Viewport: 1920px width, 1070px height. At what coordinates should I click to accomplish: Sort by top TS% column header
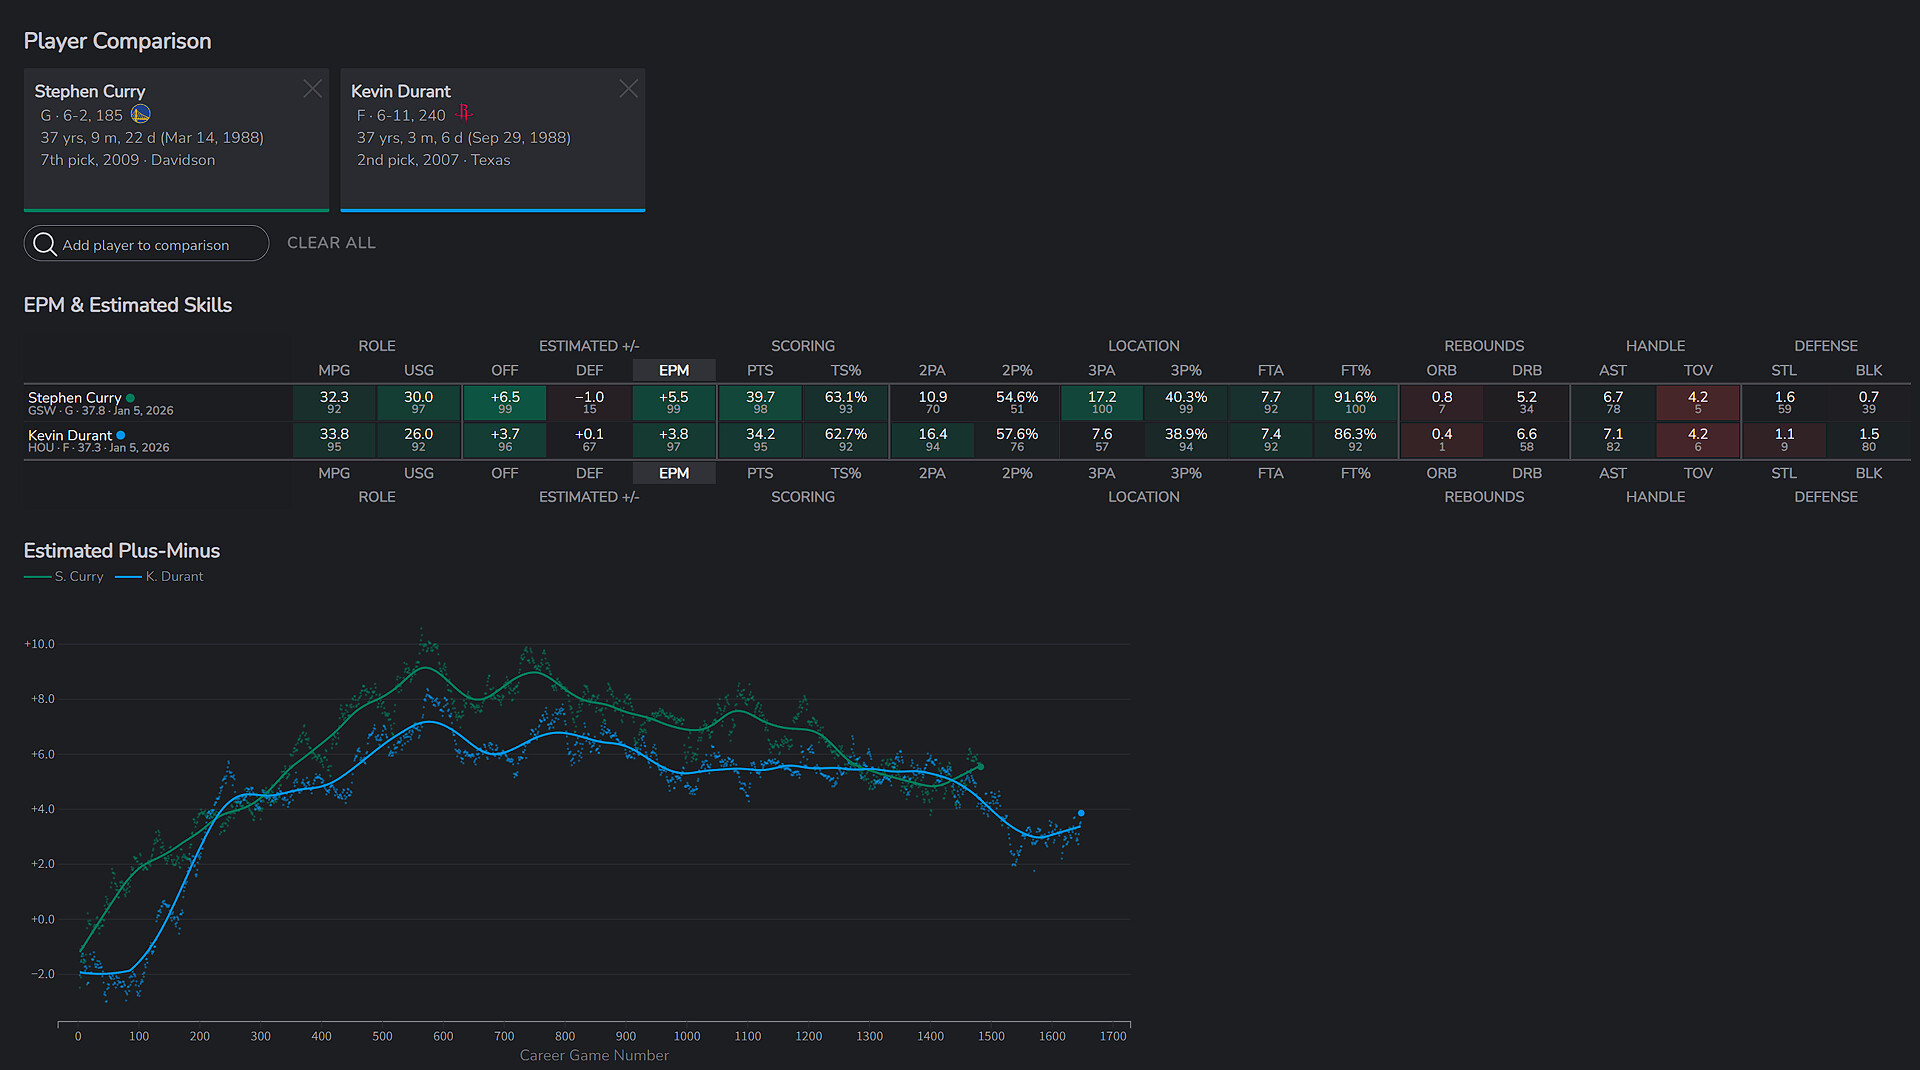tap(845, 371)
